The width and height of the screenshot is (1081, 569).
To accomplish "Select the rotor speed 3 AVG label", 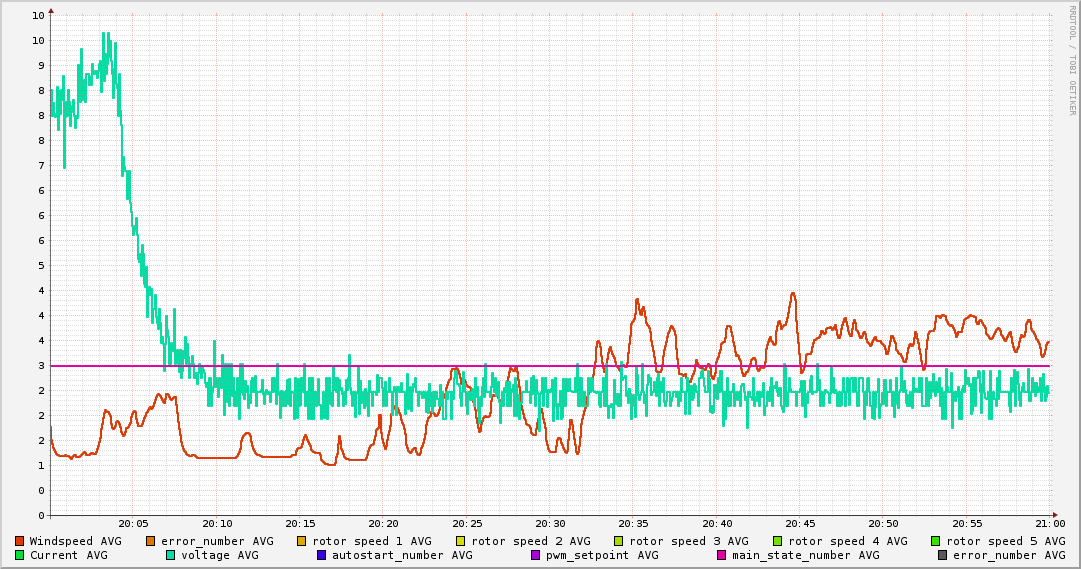I will (x=689, y=541).
